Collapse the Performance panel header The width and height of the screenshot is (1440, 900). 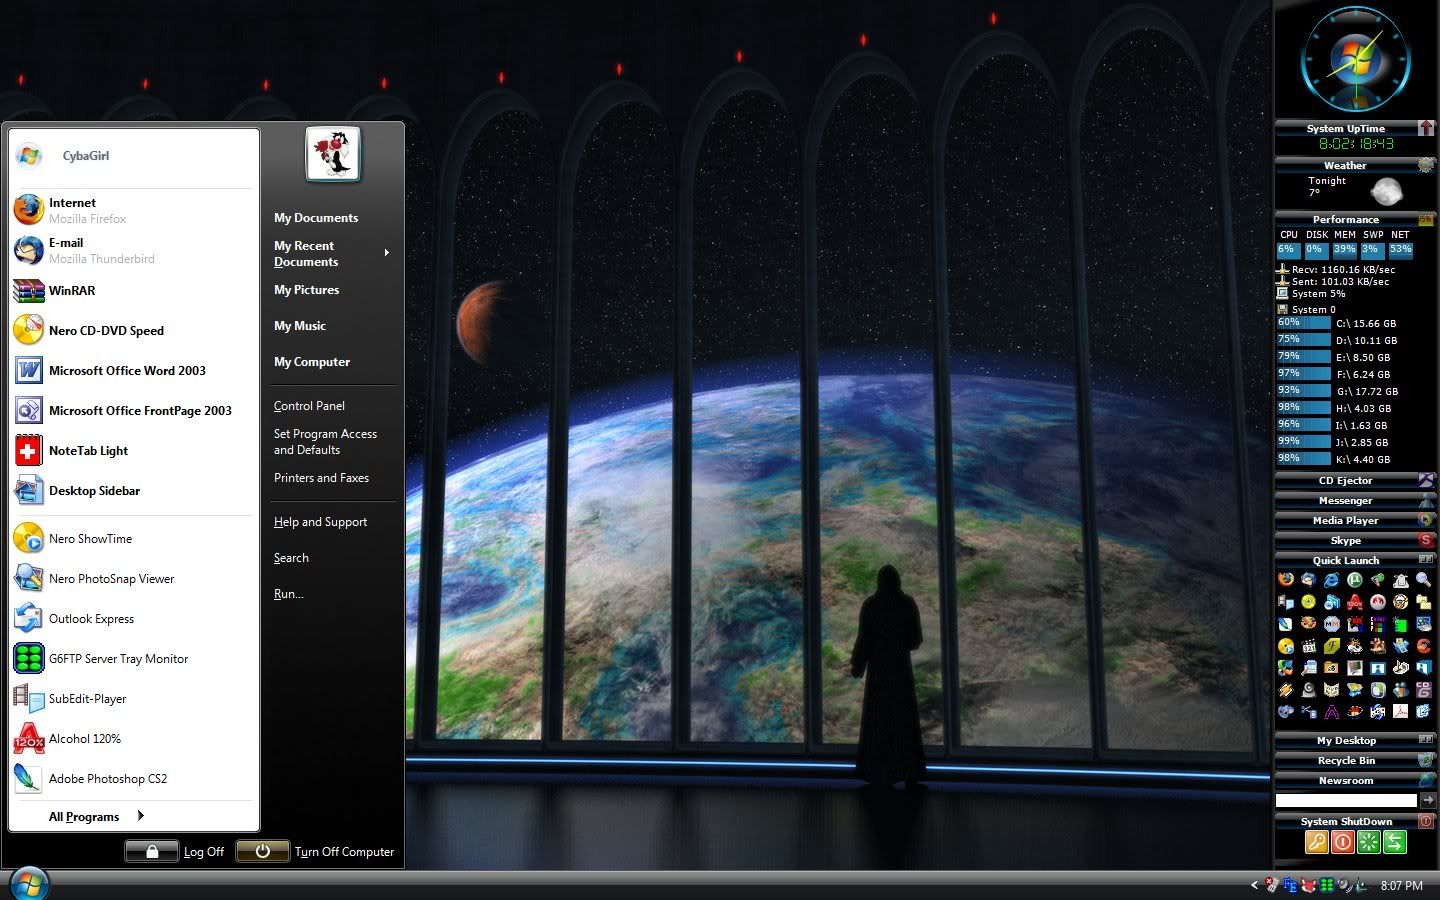point(1356,219)
